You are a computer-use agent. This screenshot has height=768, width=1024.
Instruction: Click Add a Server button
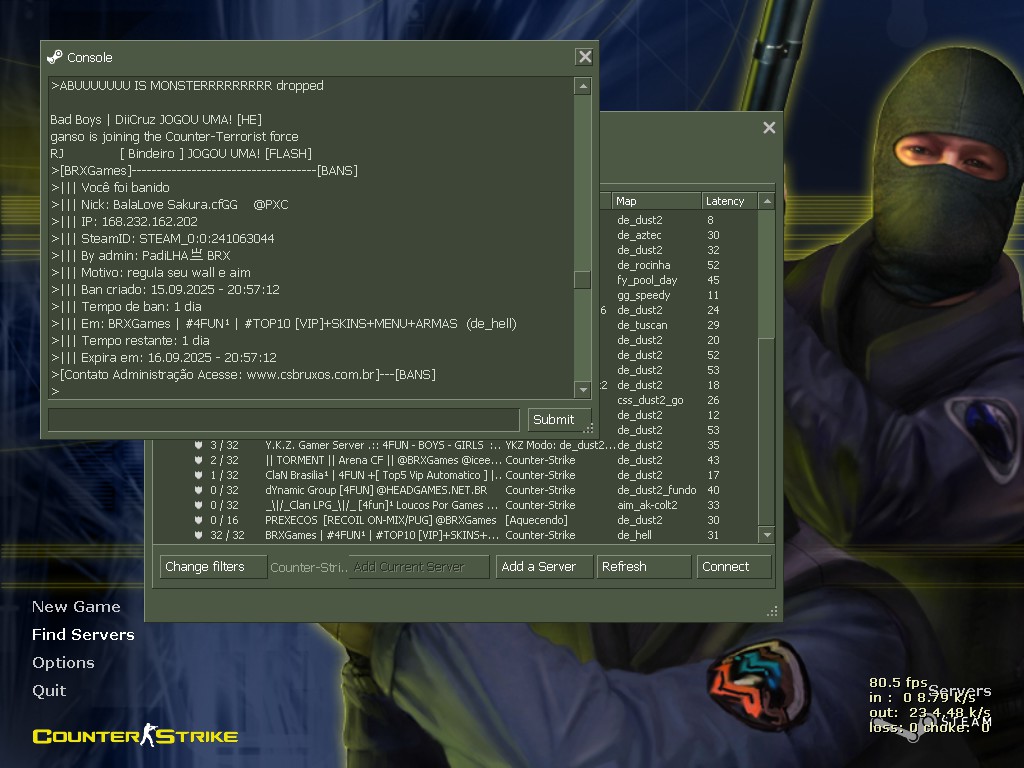[x=545, y=566]
